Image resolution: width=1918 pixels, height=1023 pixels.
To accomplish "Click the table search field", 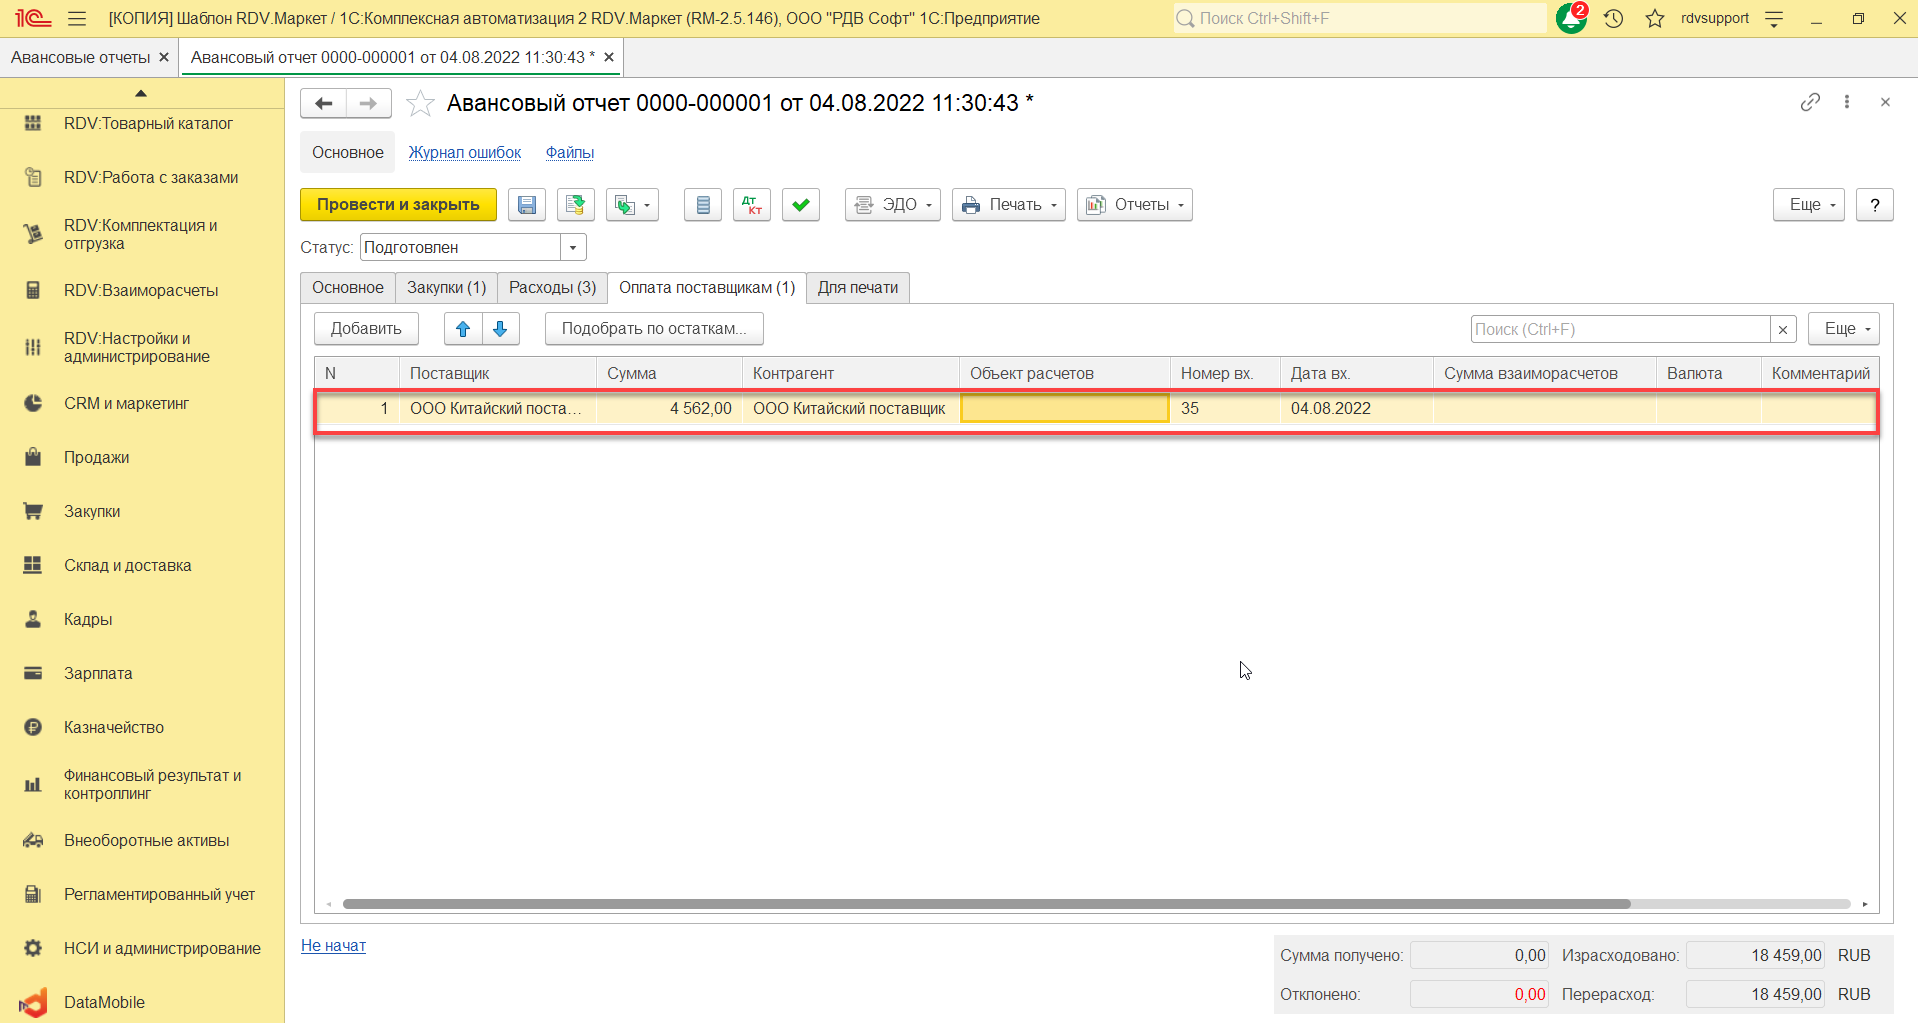I will [1619, 329].
